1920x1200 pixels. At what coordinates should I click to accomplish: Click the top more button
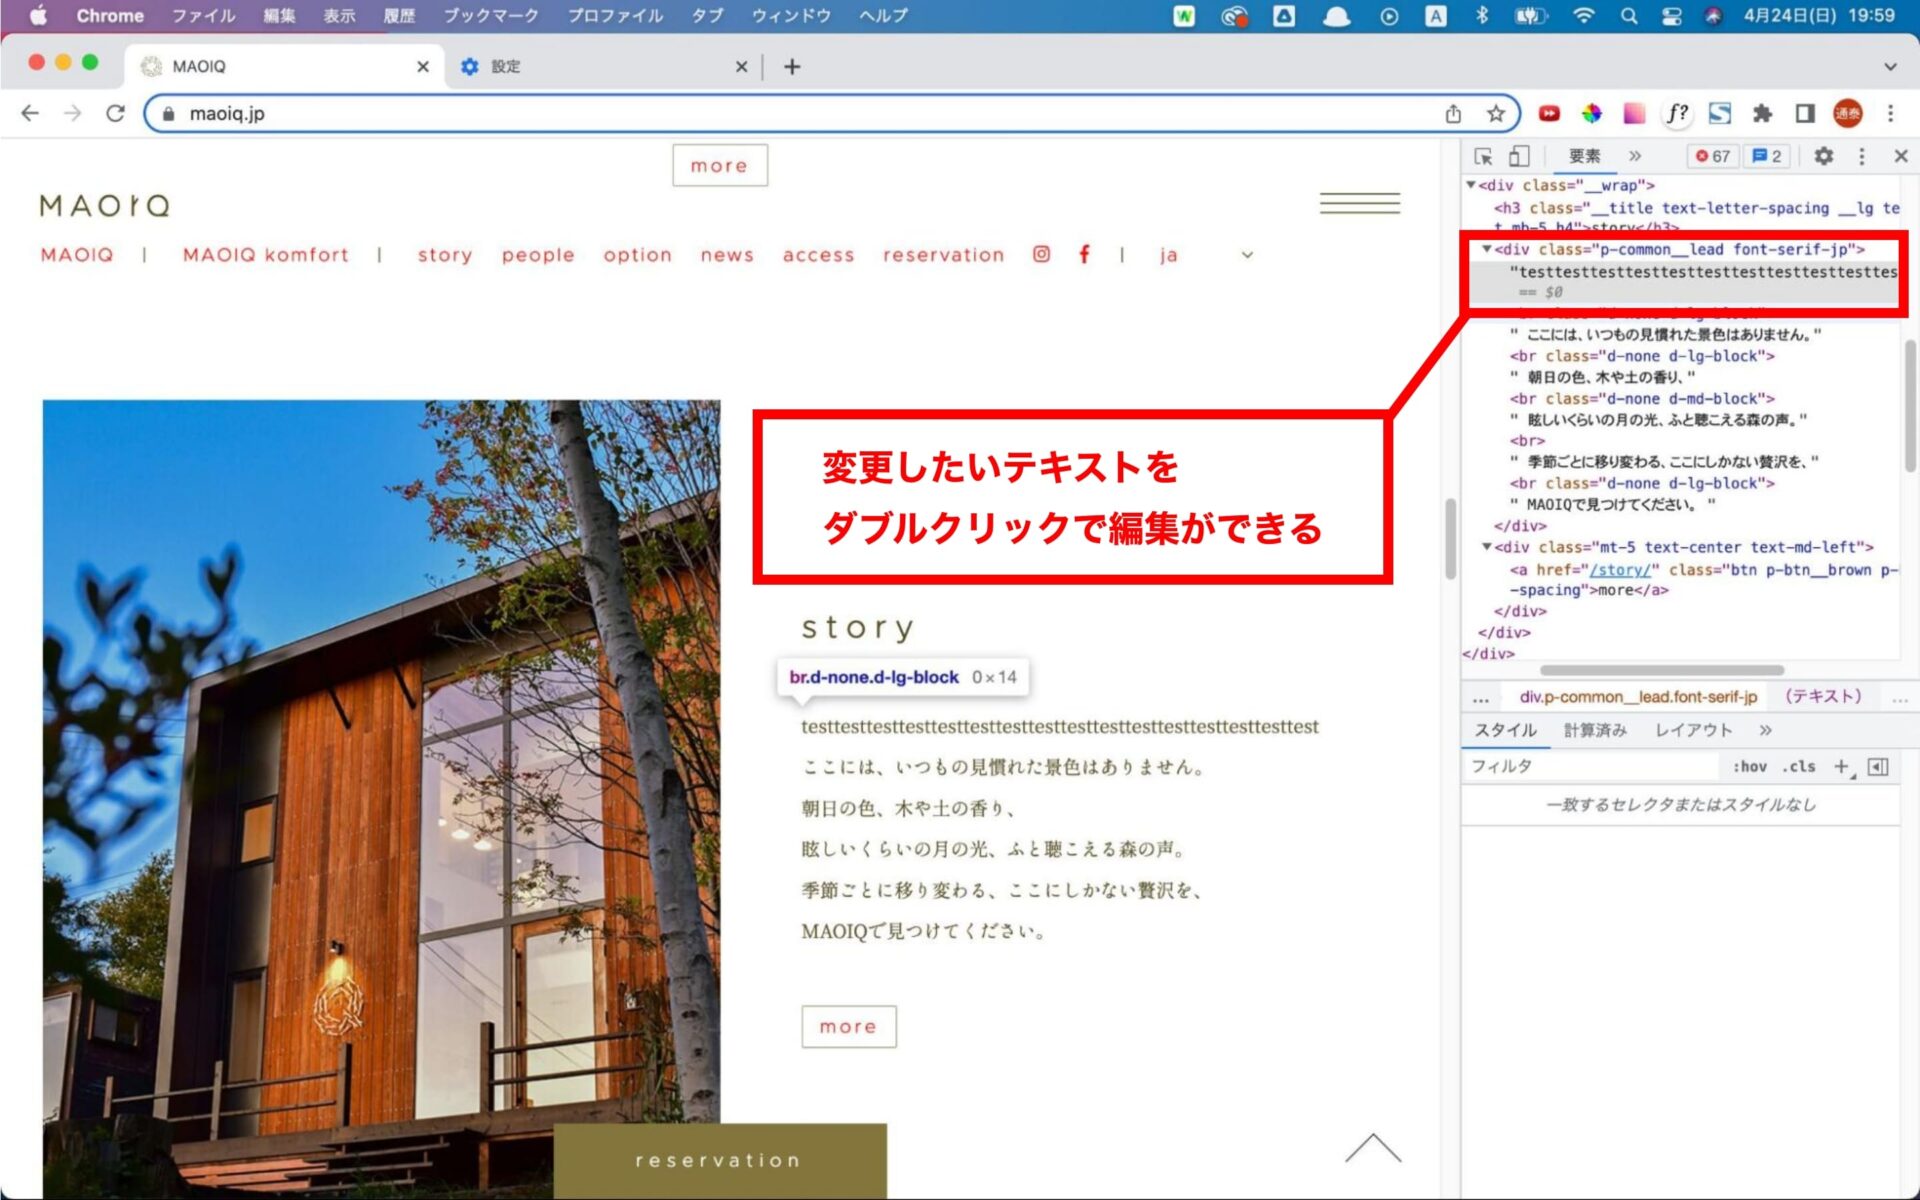[720, 165]
